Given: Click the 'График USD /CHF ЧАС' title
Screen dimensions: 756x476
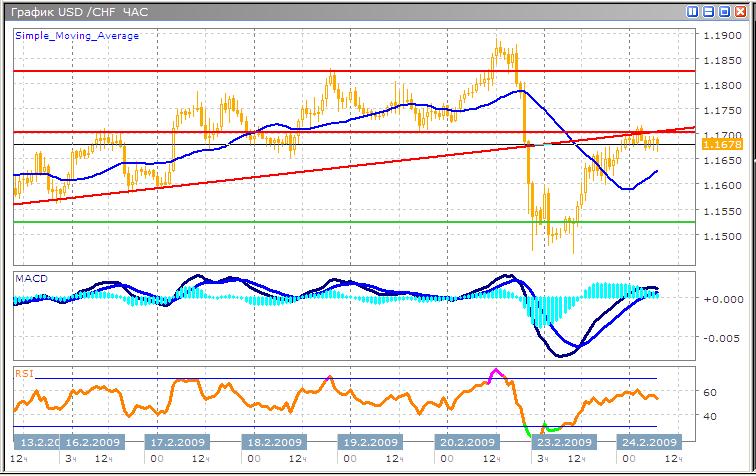Looking at the screenshot, I should click(x=79, y=12).
